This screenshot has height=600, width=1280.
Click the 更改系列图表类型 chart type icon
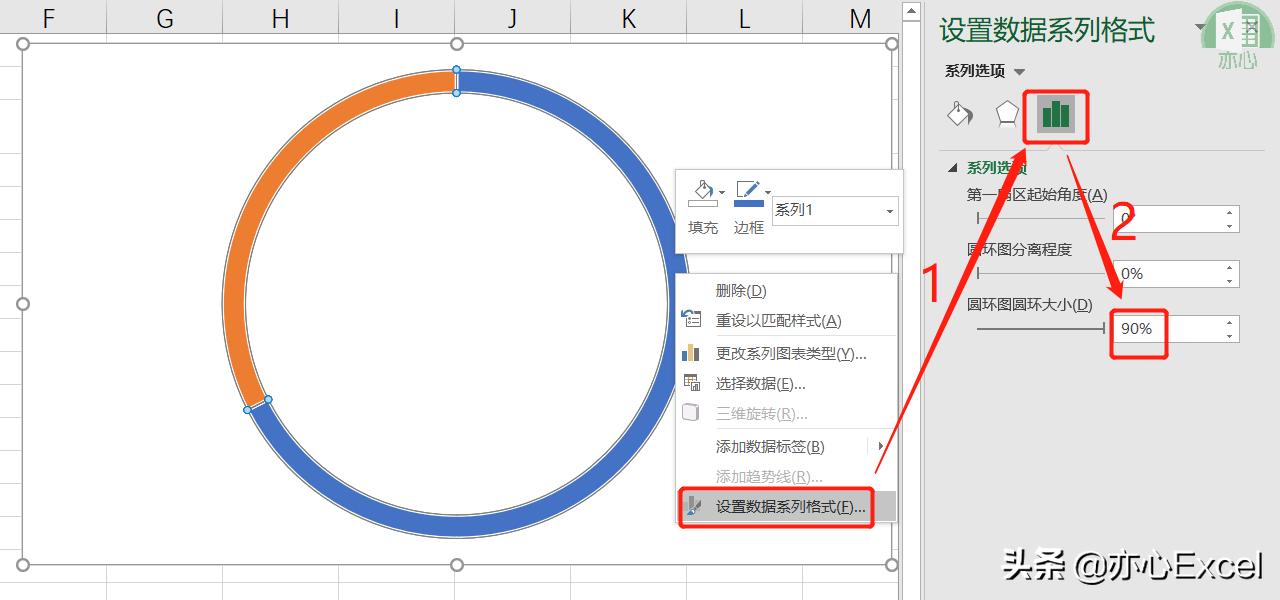tap(691, 353)
